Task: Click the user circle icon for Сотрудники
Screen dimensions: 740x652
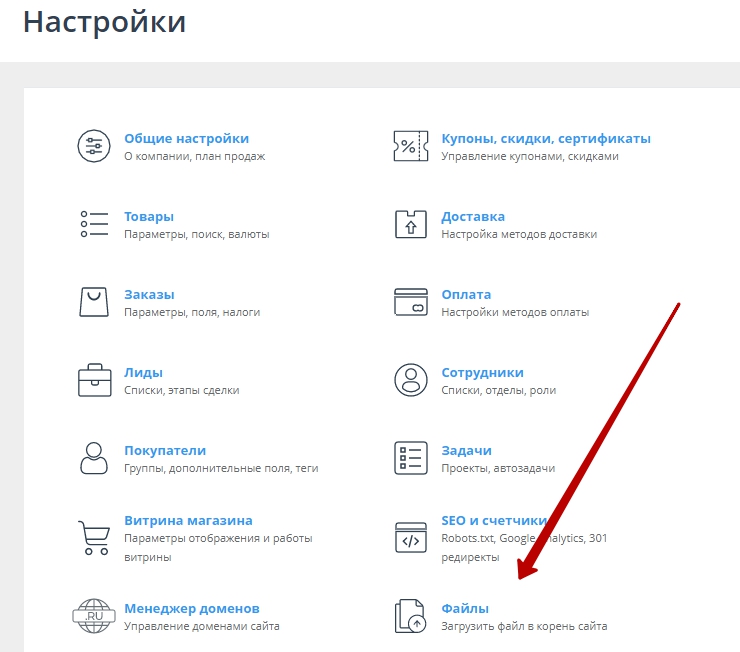Action: point(410,380)
